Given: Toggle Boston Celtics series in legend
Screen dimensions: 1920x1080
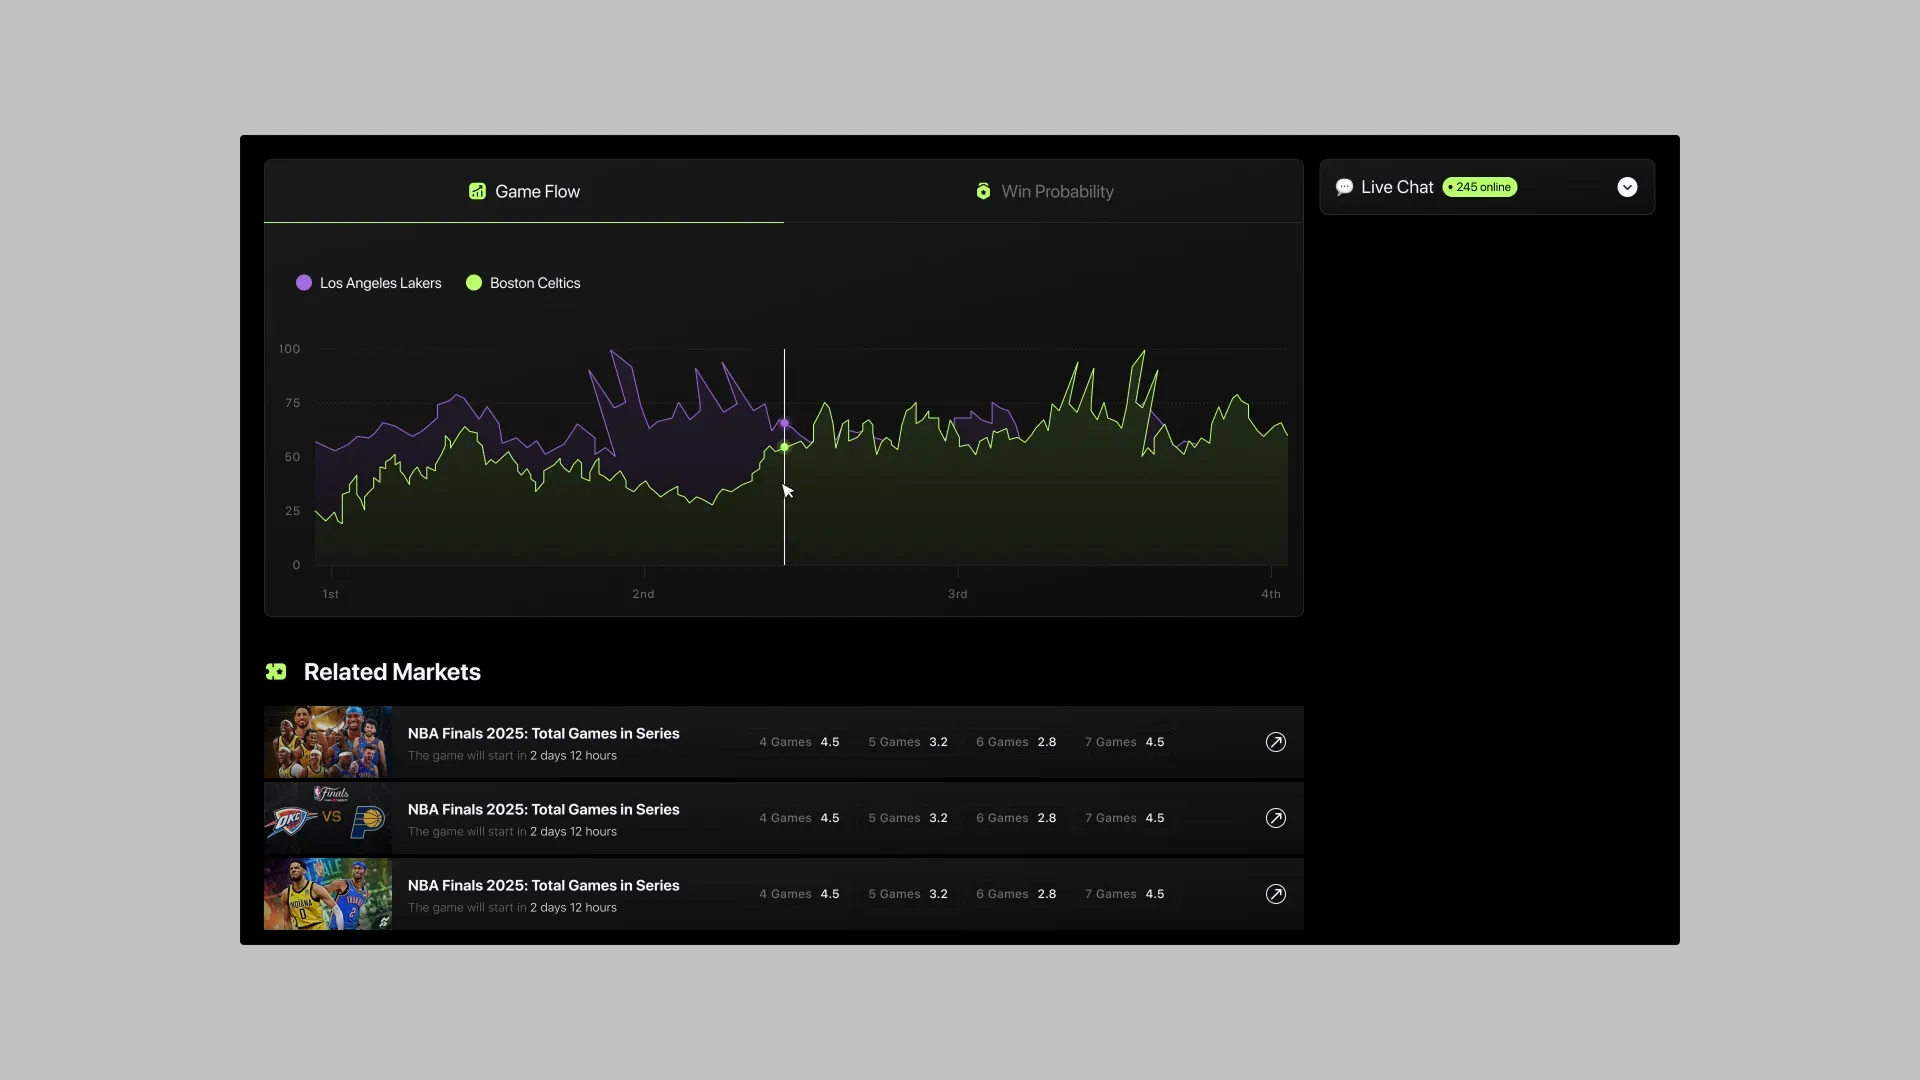Looking at the screenshot, I should [534, 283].
